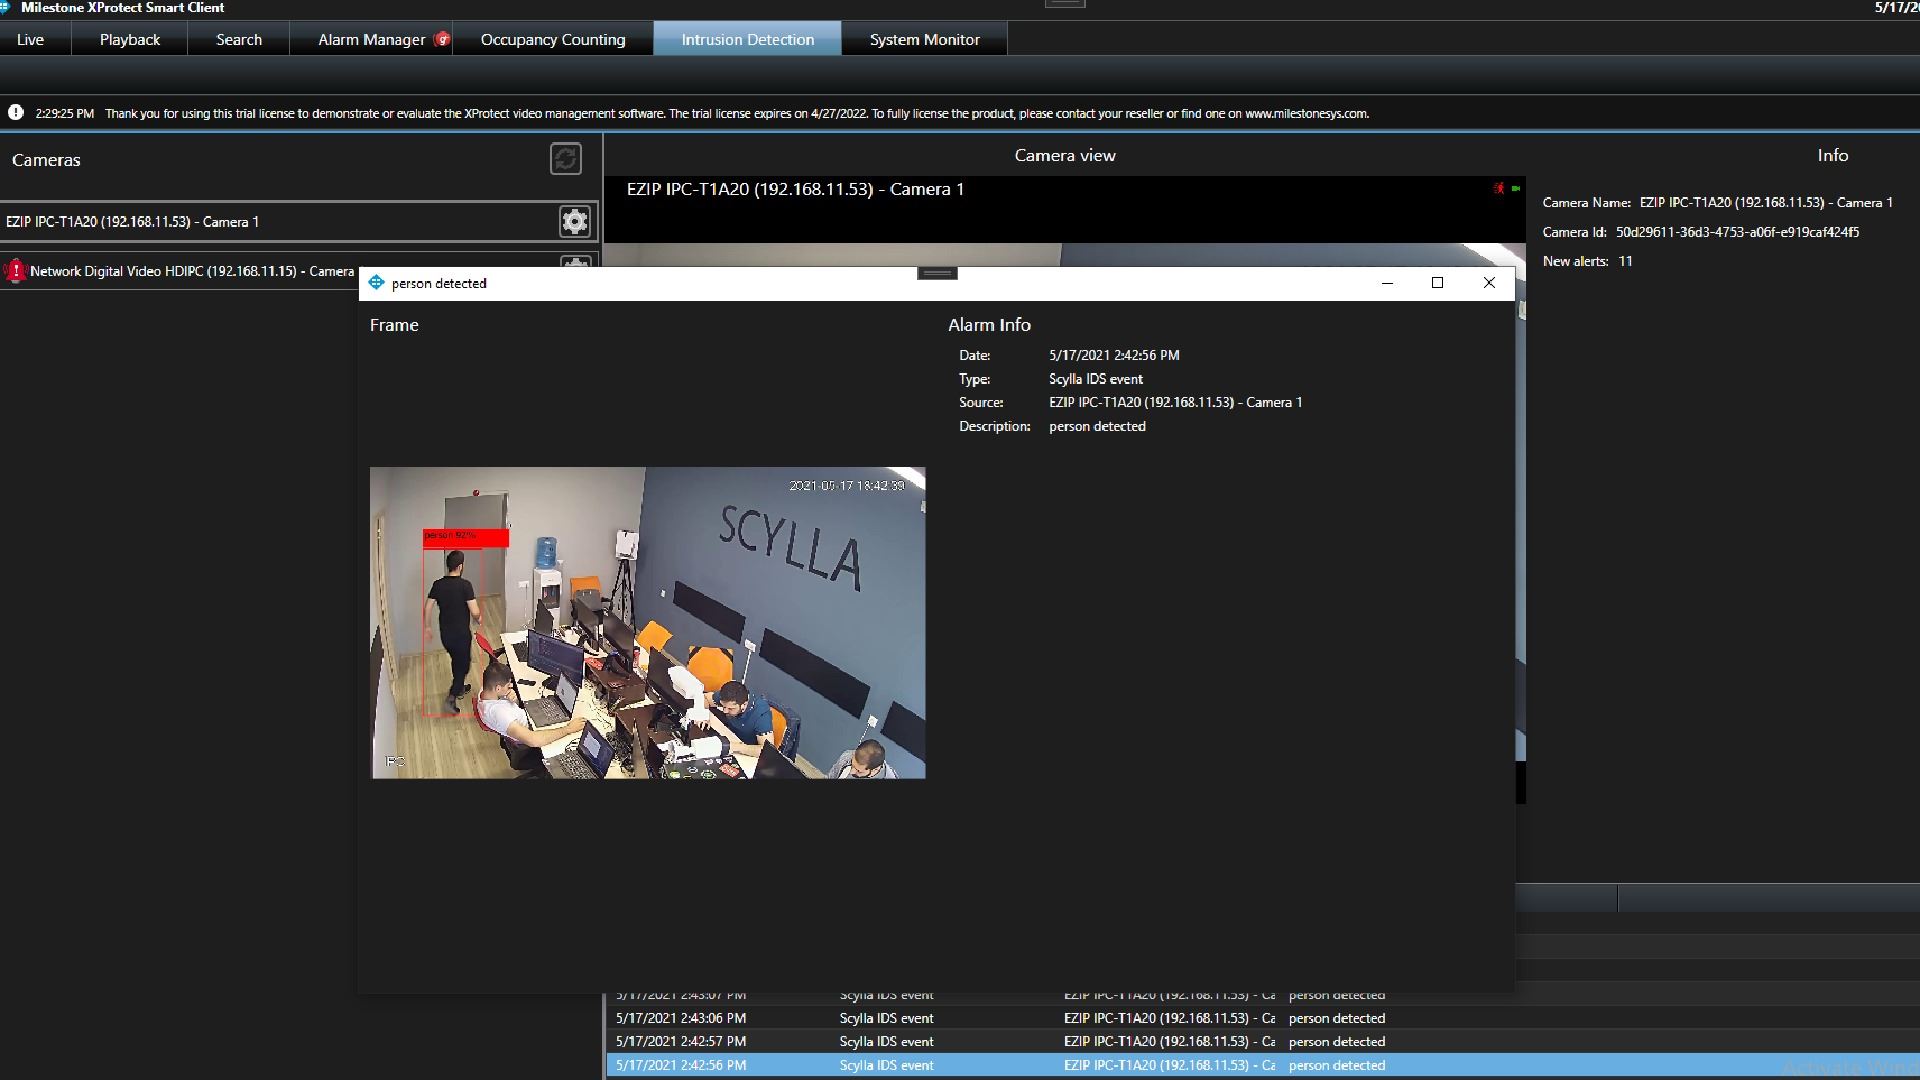Click the Milestone XProtect app logo
This screenshot has width=1920, height=1080.
pyautogui.click(x=5, y=7)
